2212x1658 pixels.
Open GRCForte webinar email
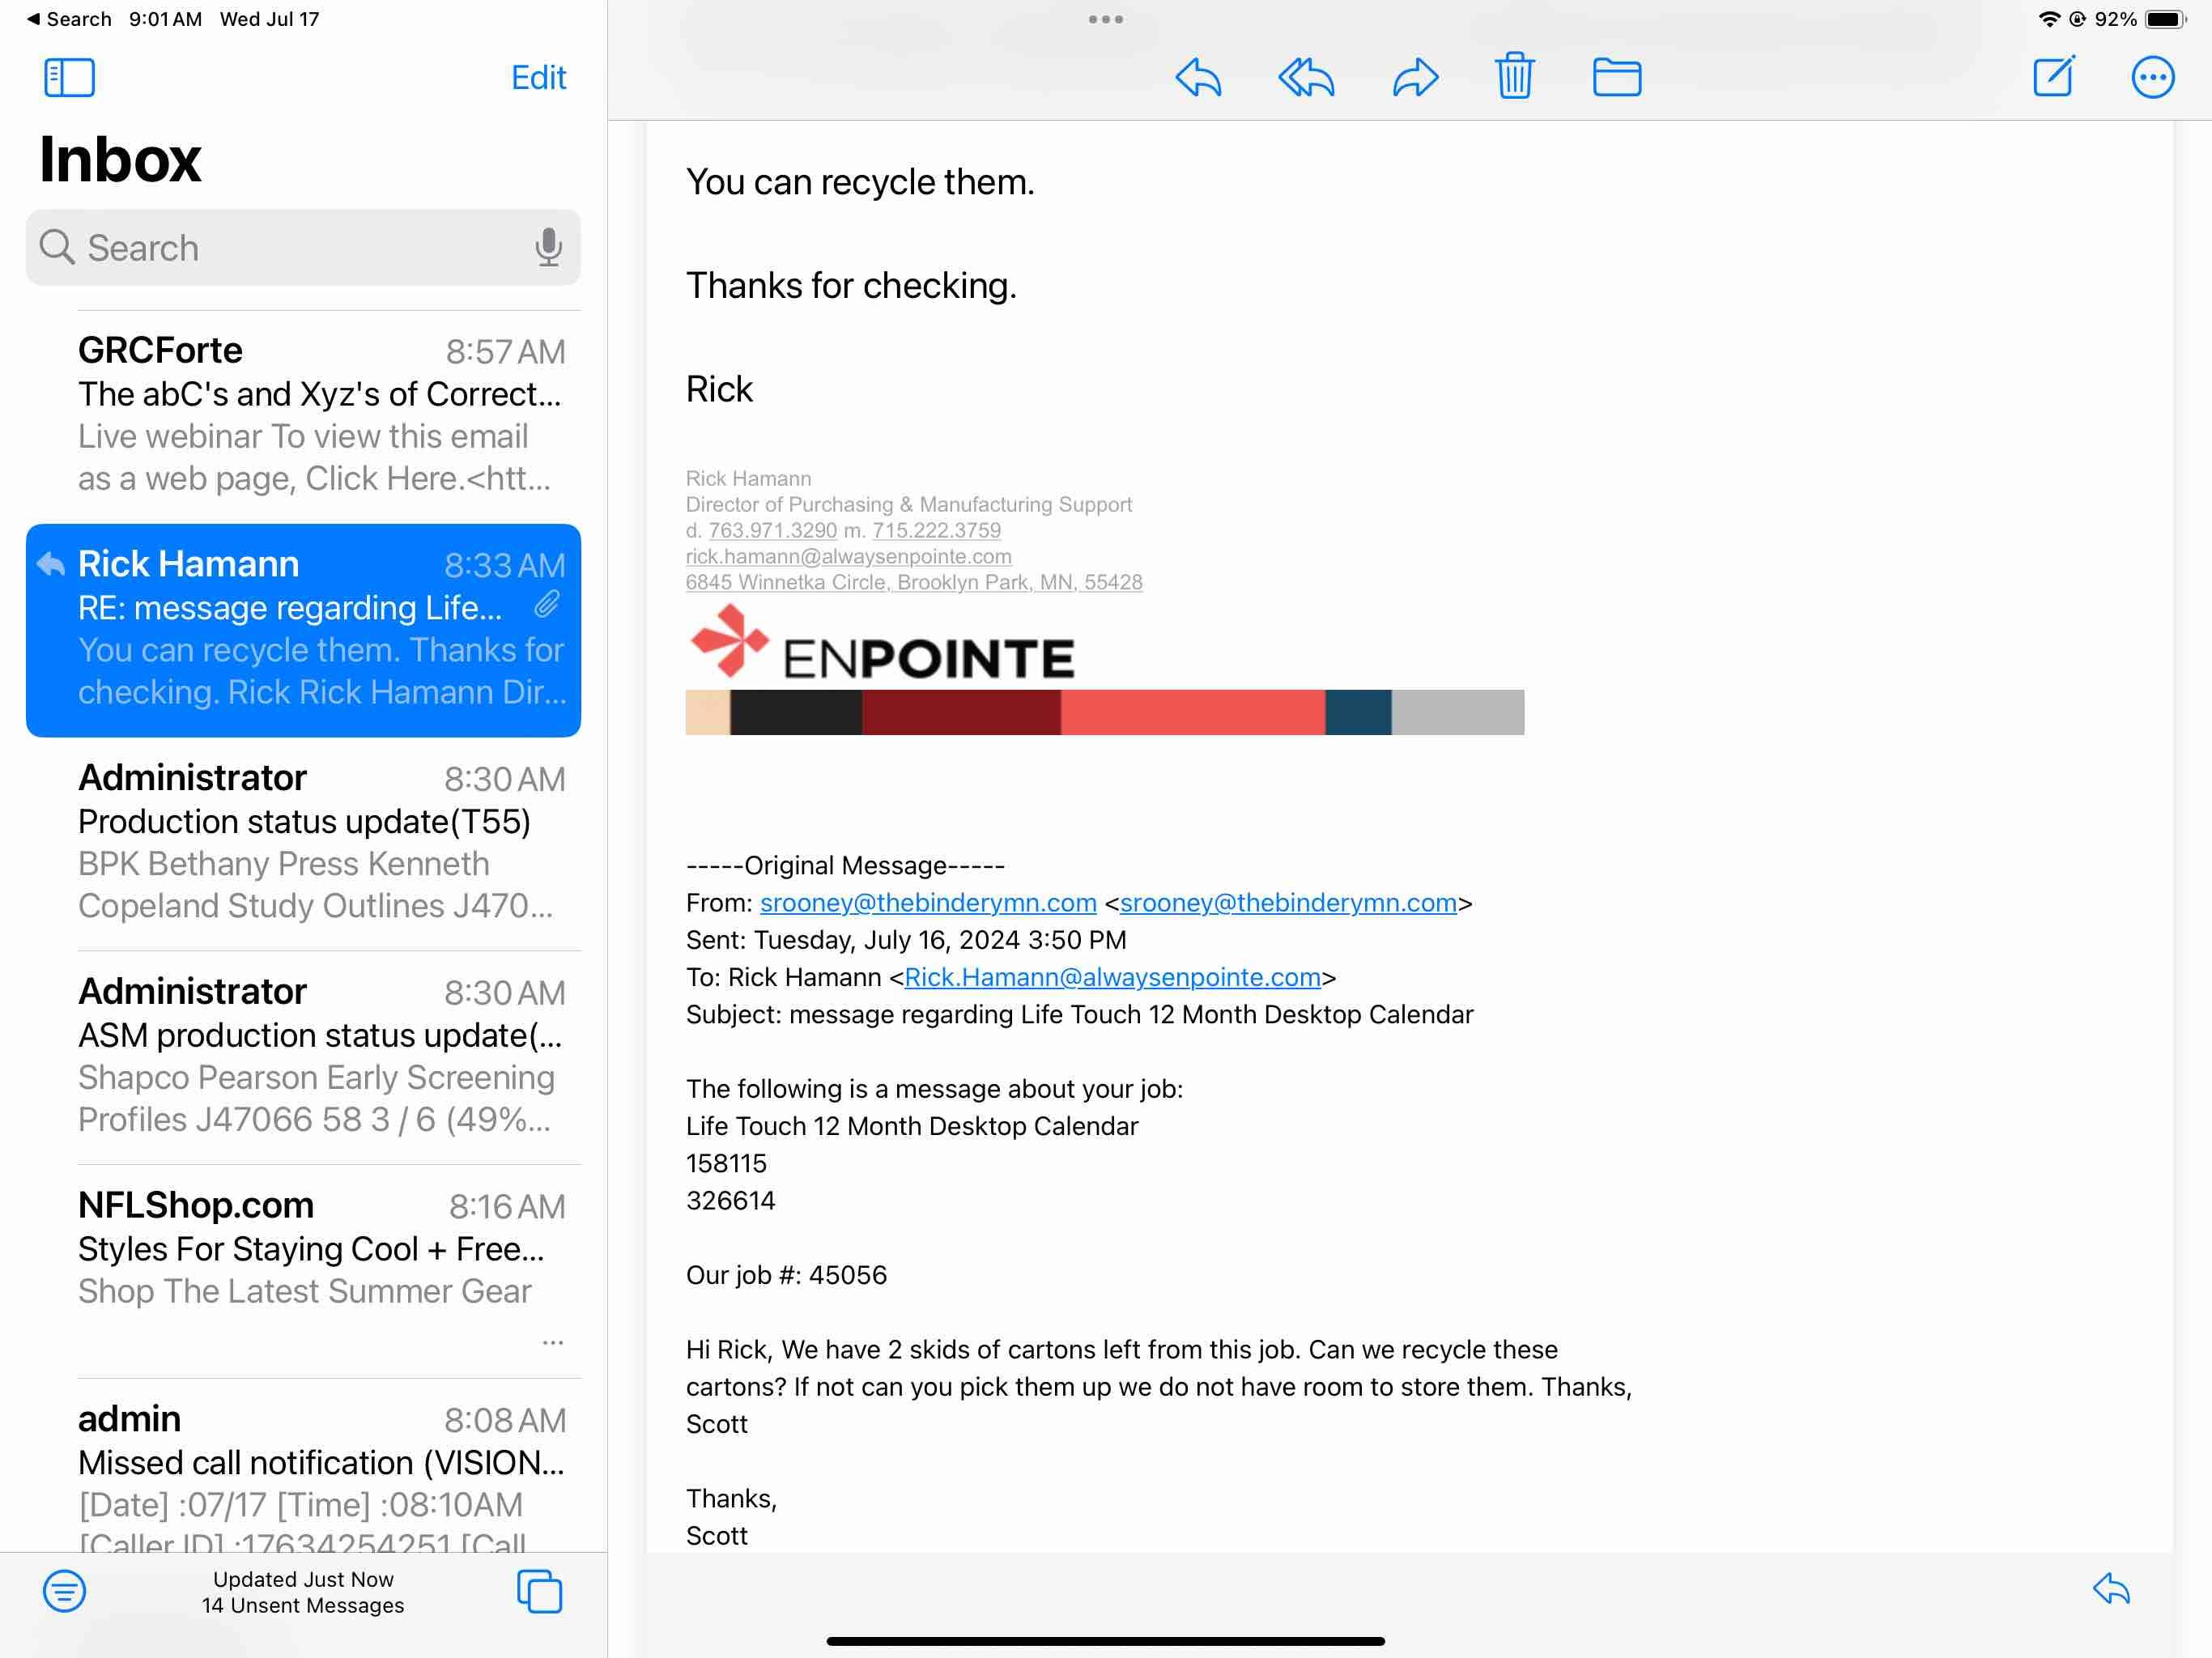[320, 414]
